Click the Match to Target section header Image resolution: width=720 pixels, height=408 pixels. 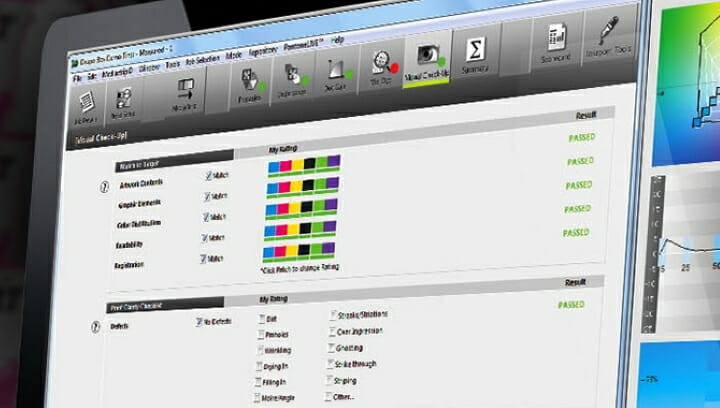click(174, 159)
